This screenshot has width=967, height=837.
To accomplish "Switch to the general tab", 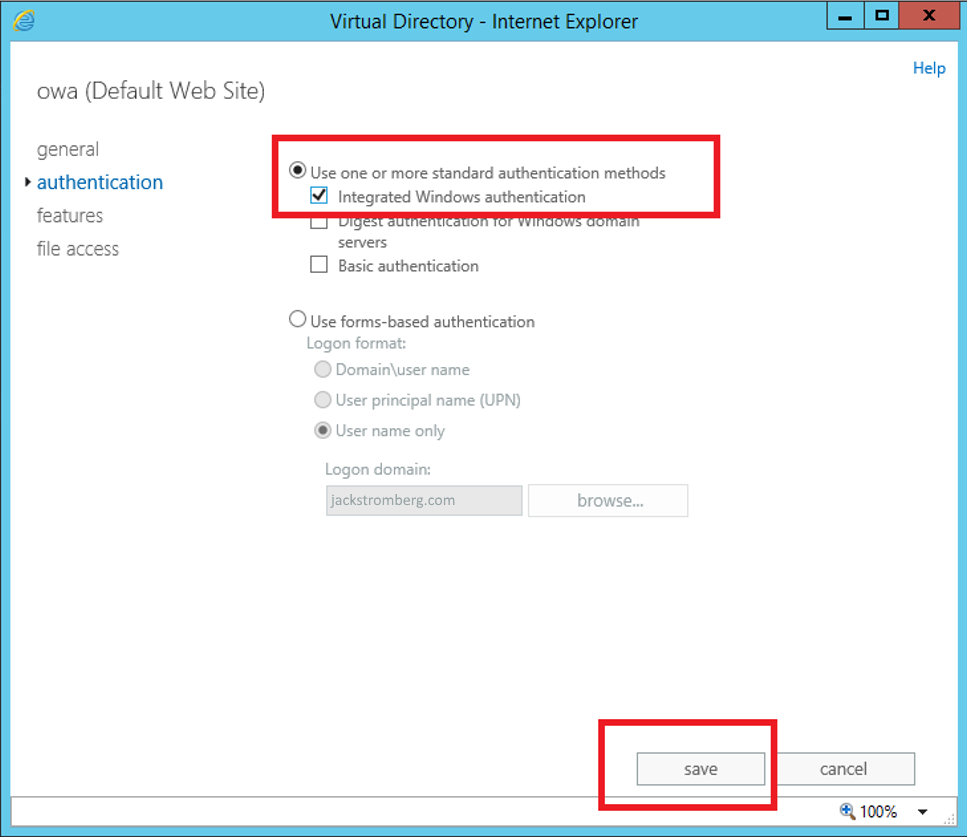I will click(68, 149).
